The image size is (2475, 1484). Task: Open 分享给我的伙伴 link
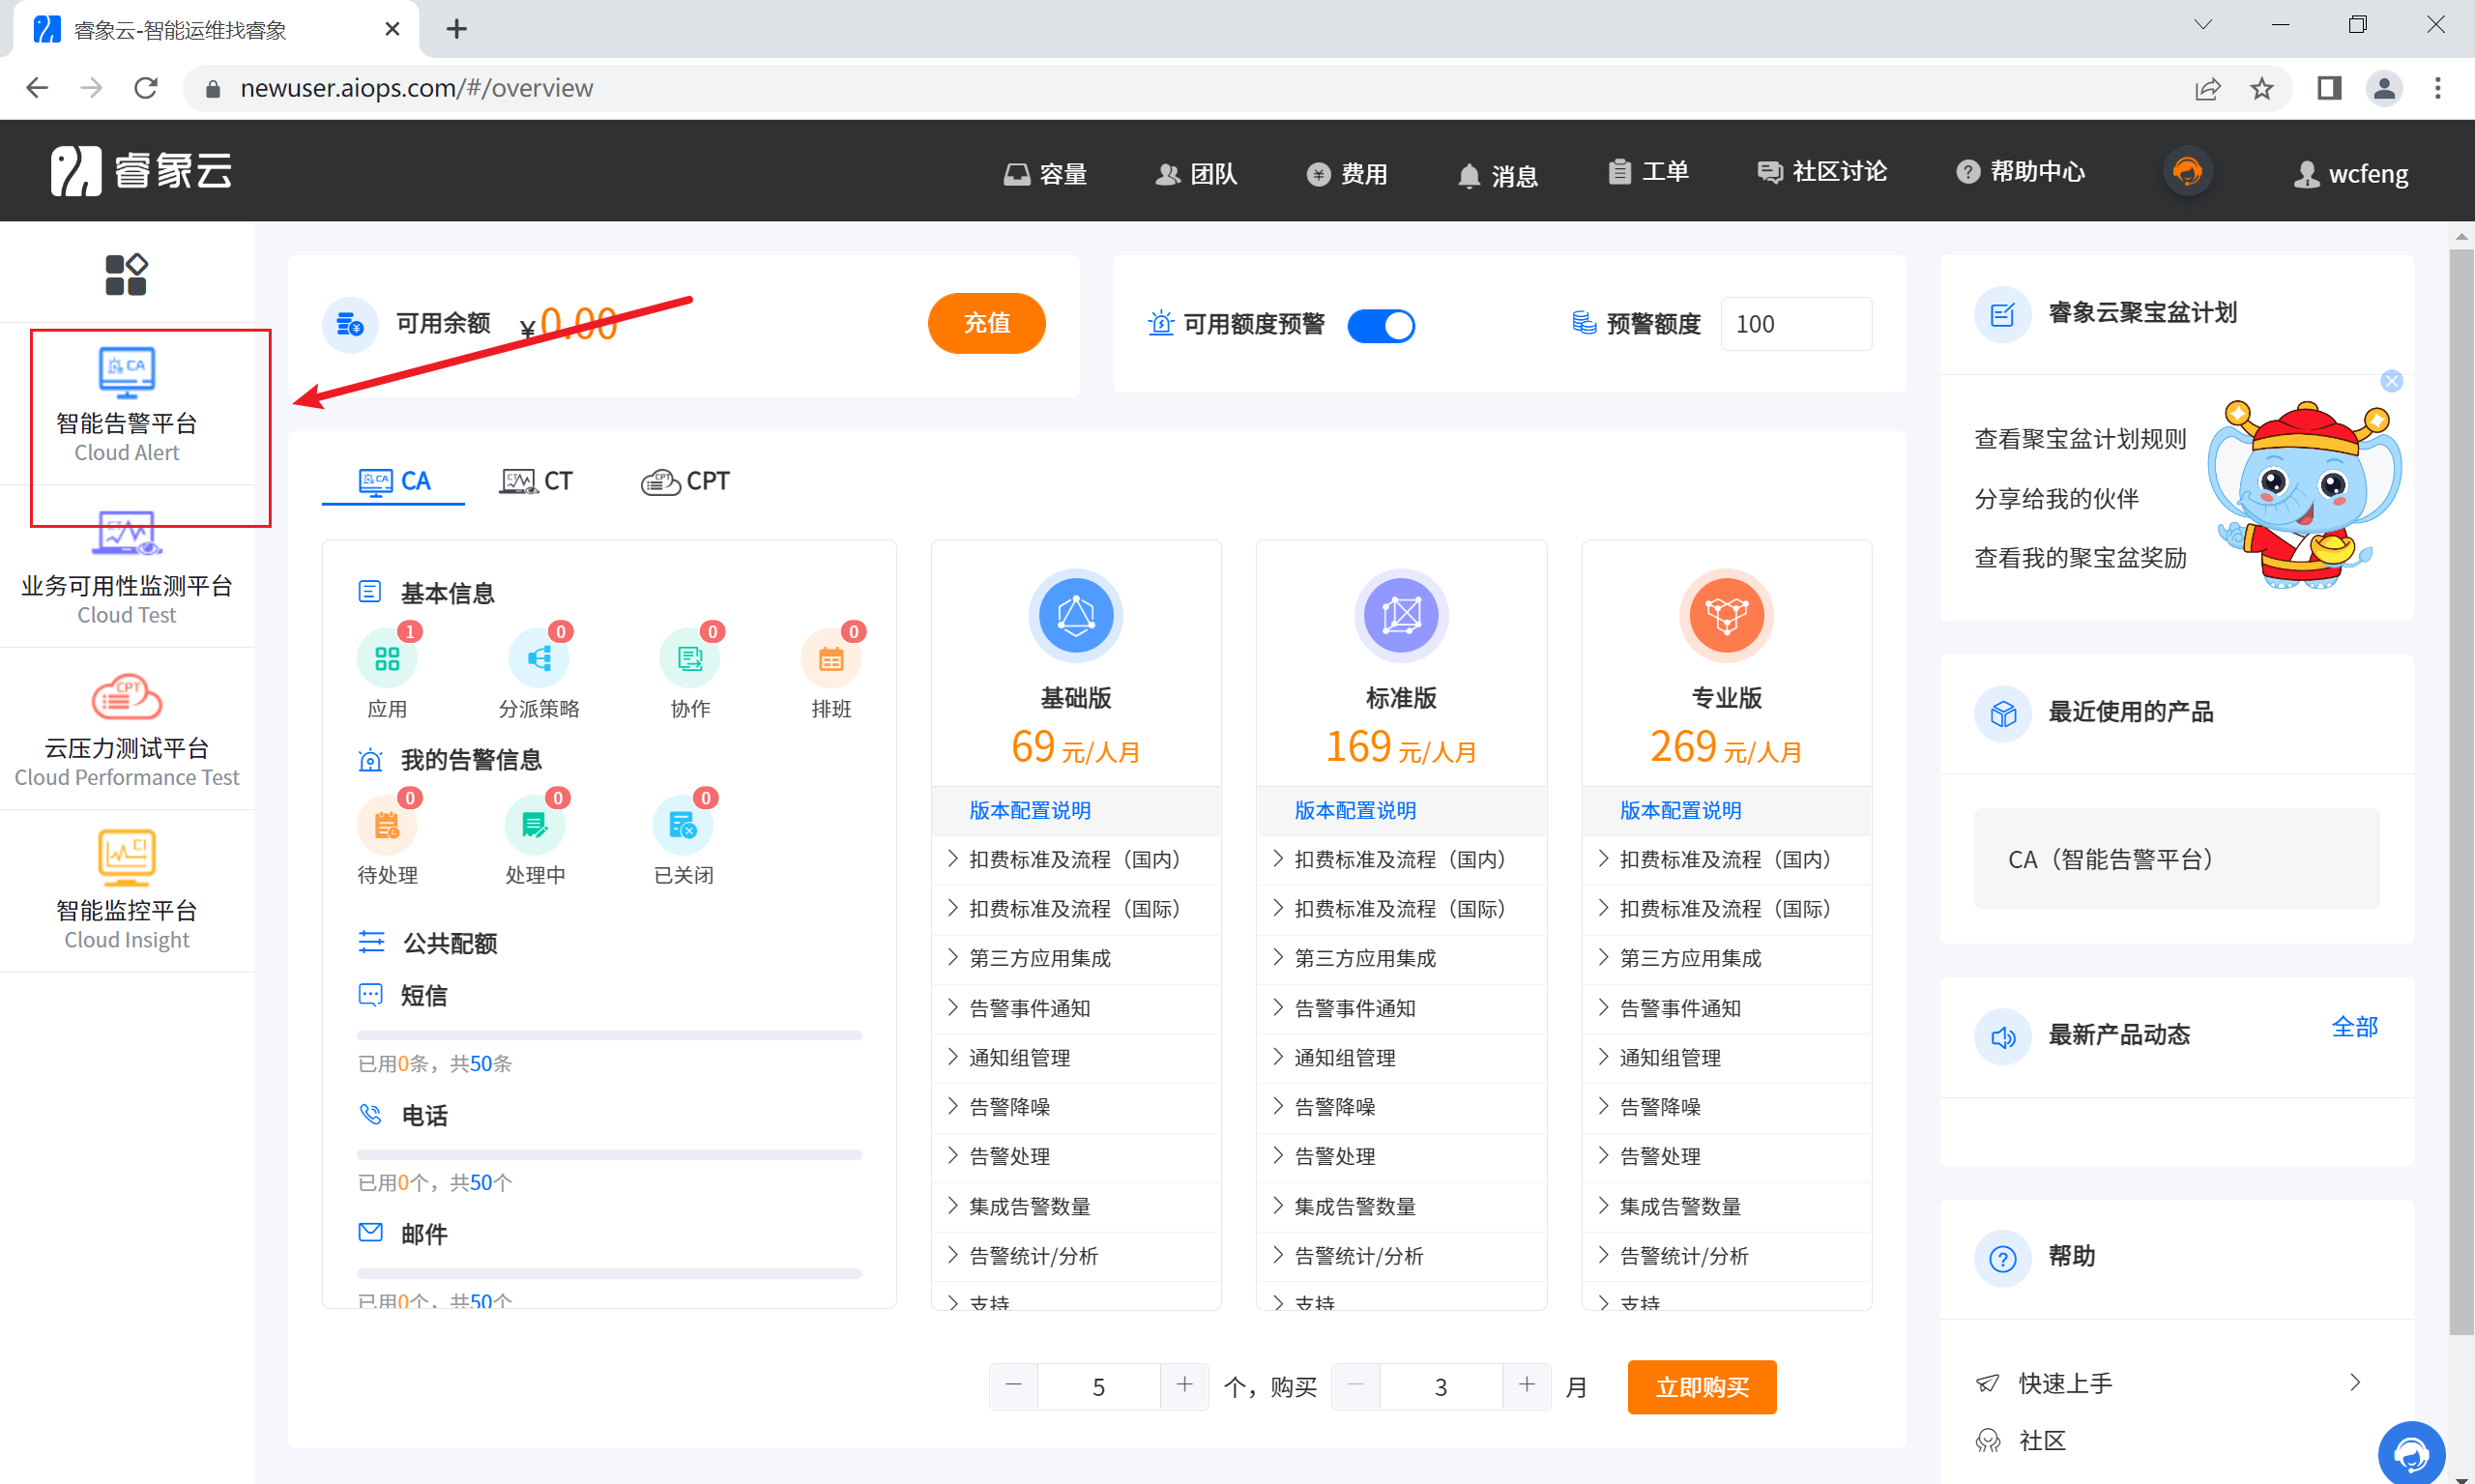pyautogui.click(x=2056, y=499)
